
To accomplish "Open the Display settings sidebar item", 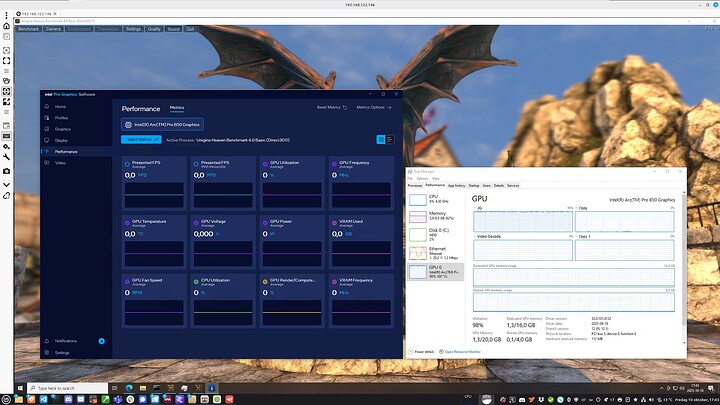I will click(x=62, y=140).
